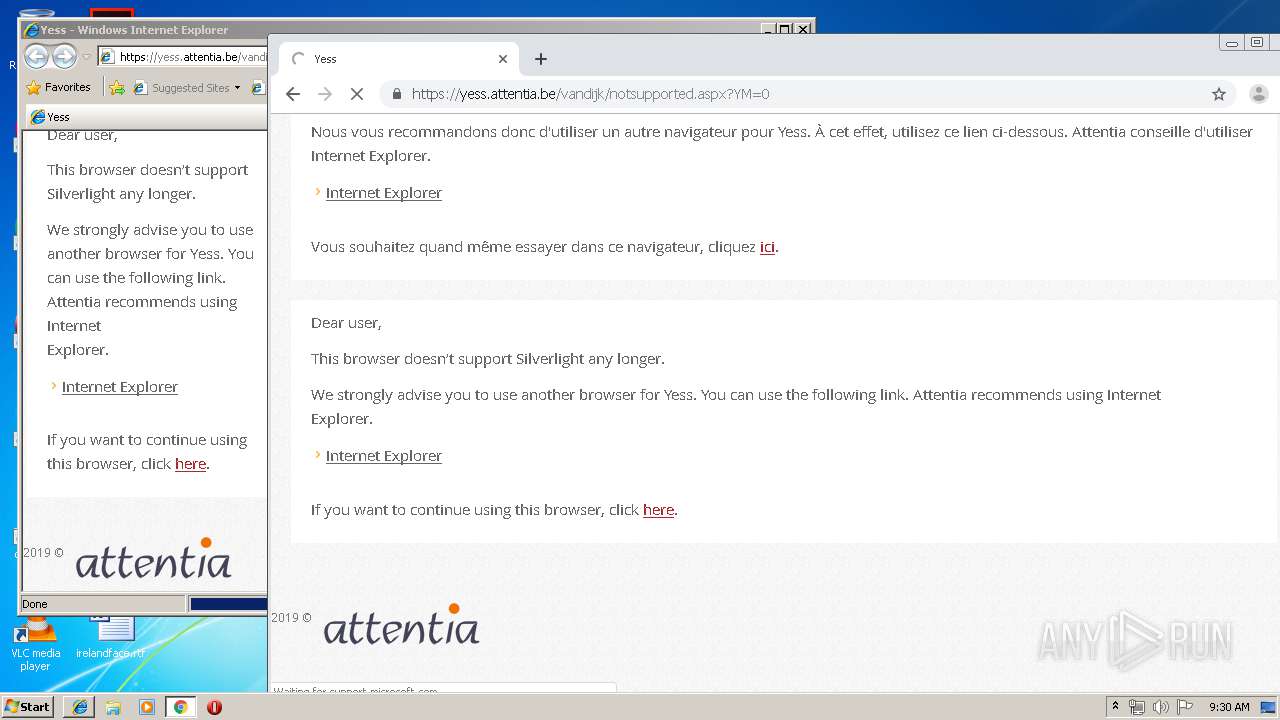The height and width of the screenshot is (720, 1280).
Task: Click the Chrome taskbar icon
Action: (x=180, y=707)
